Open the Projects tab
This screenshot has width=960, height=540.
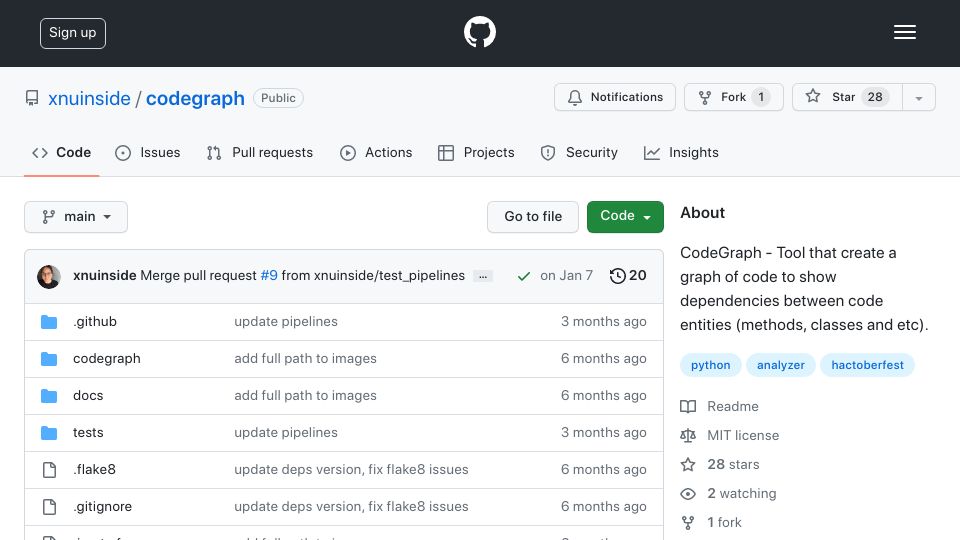pyautogui.click(x=476, y=152)
